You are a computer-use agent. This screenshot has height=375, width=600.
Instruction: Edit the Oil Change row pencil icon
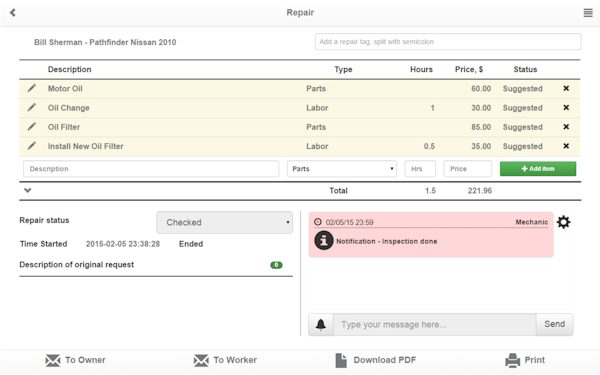point(32,108)
